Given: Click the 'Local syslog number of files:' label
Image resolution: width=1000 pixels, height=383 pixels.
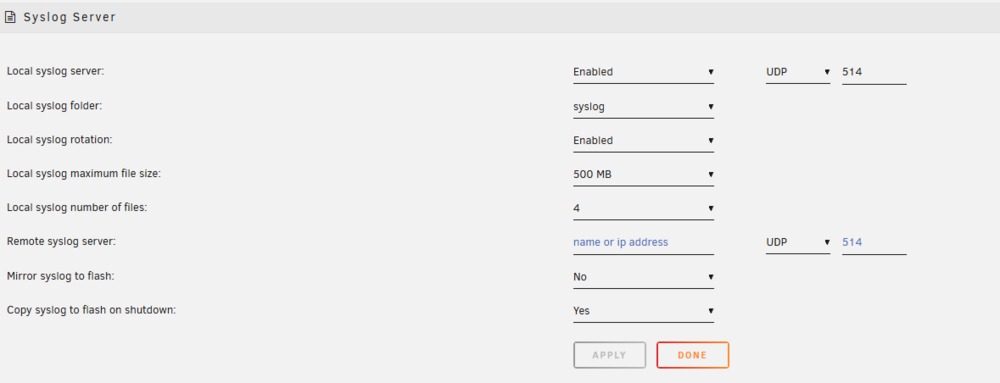Looking at the screenshot, I should click(x=77, y=208).
